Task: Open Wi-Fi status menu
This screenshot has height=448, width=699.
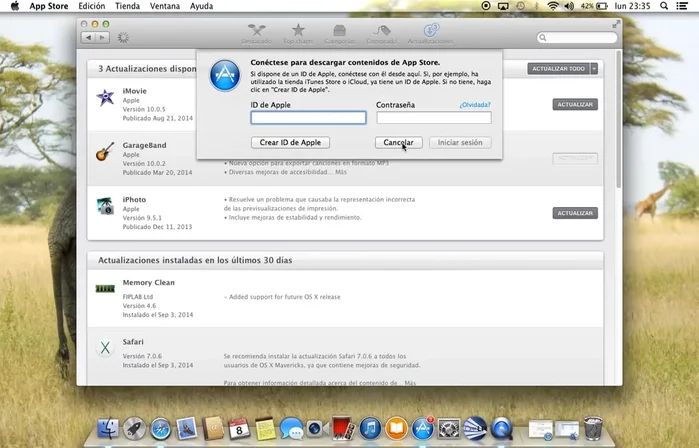Action: pyautogui.click(x=553, y=6)
